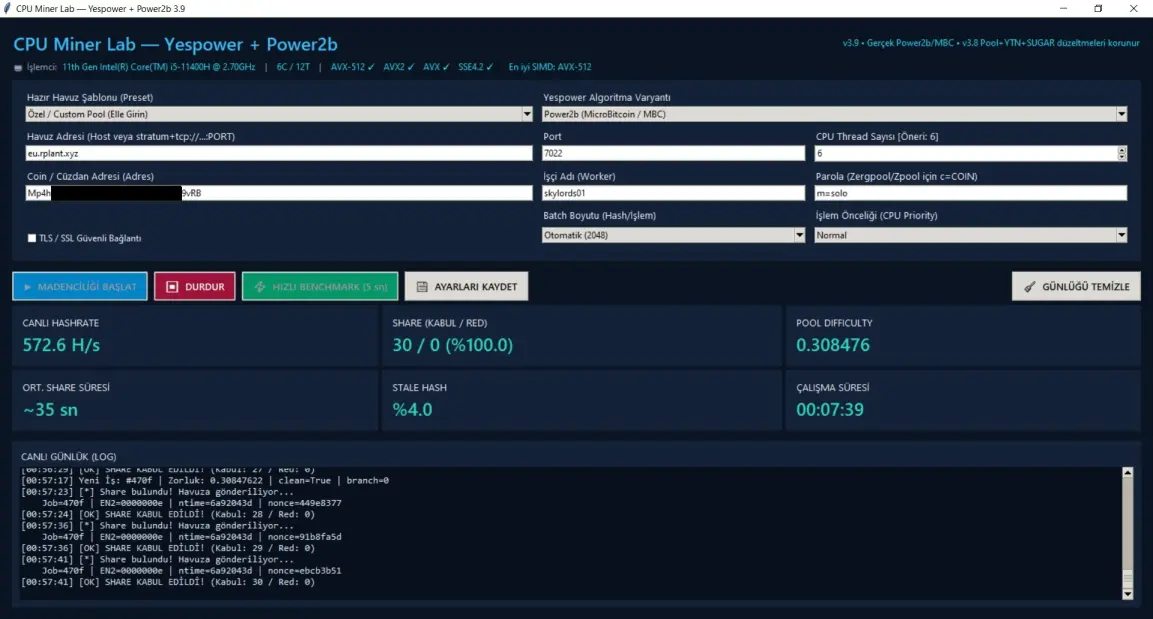This screenshot has height=619, width=1153.
Task: Save settings with Ayarları Kaydet
Action: (x=466, y=287)
